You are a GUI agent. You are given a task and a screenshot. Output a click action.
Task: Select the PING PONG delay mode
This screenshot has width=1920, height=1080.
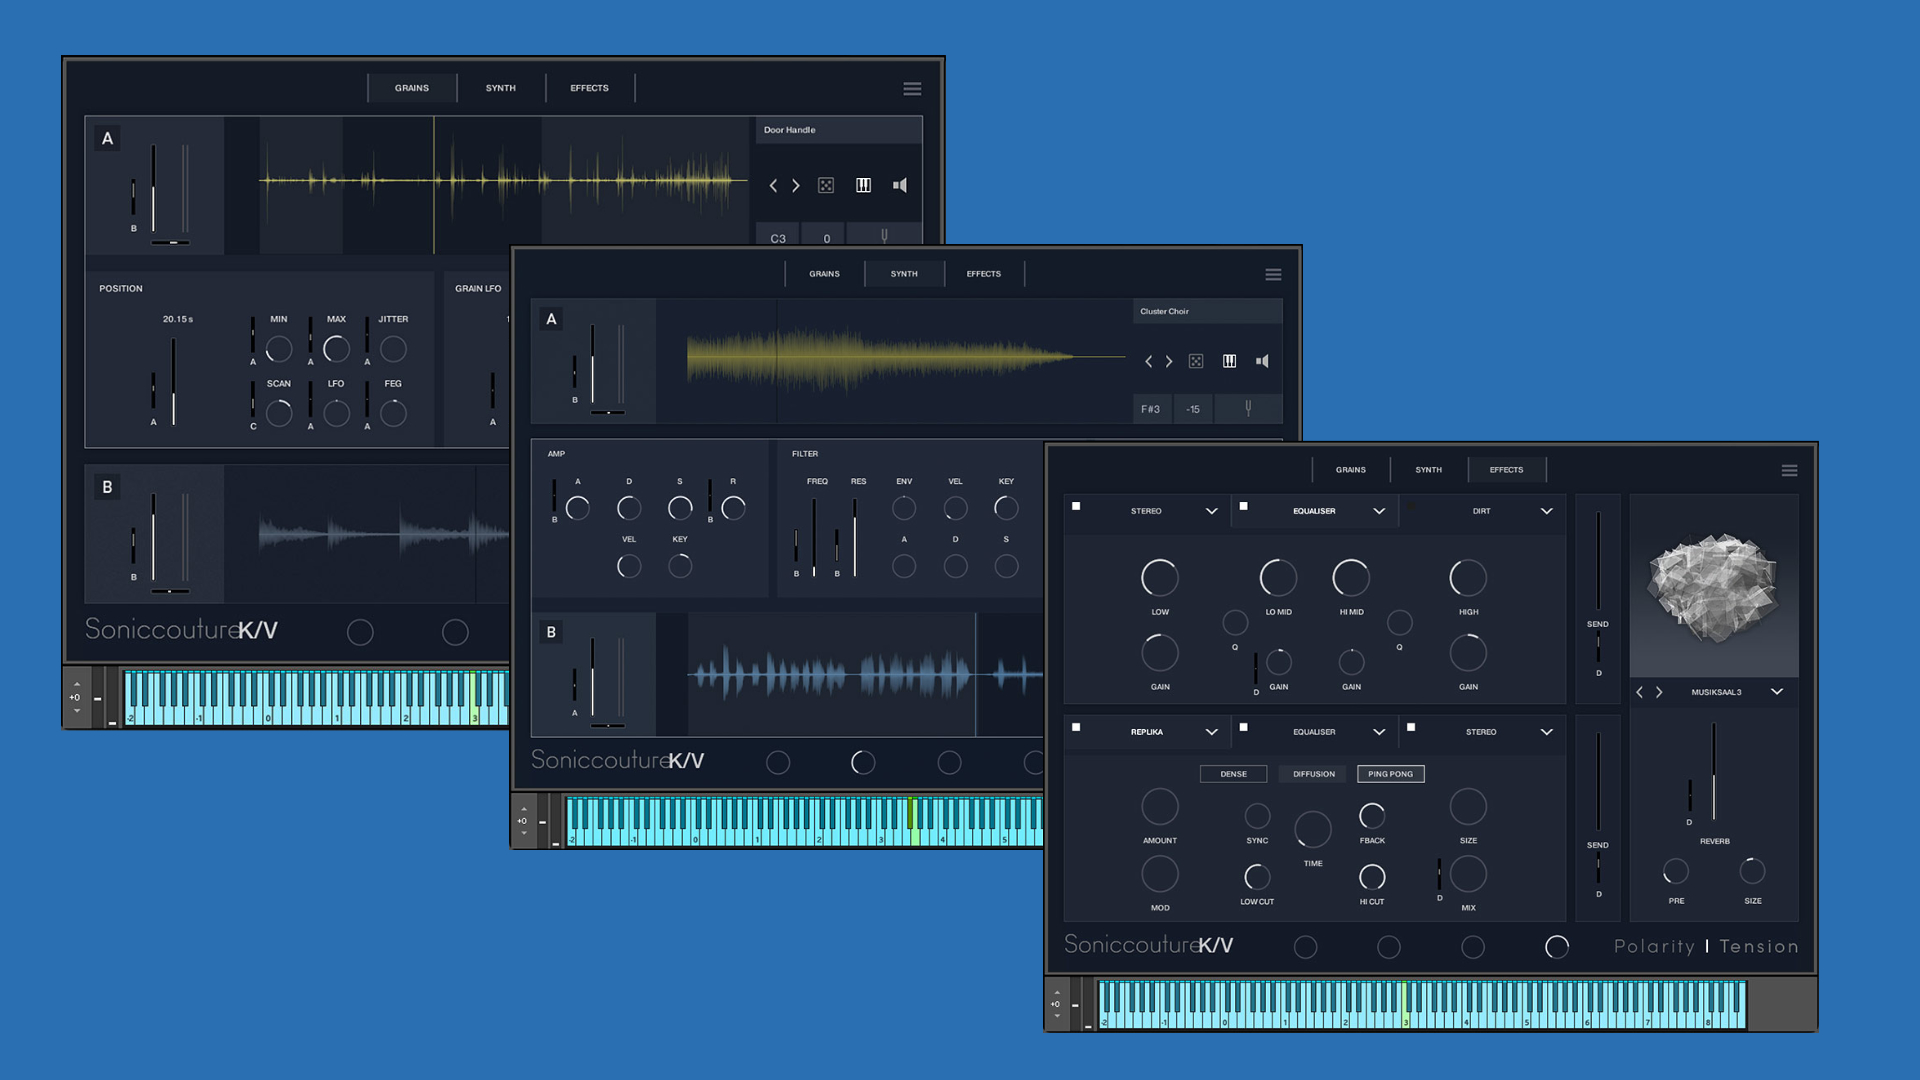tap(1390, 774)
